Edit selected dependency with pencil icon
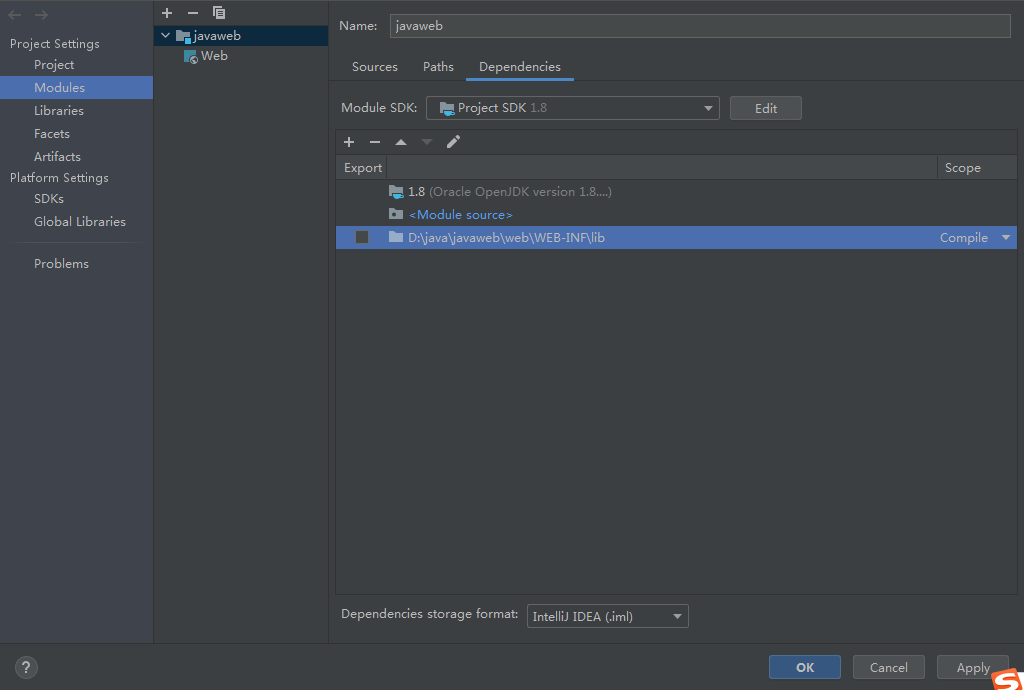 pos(453,142)
